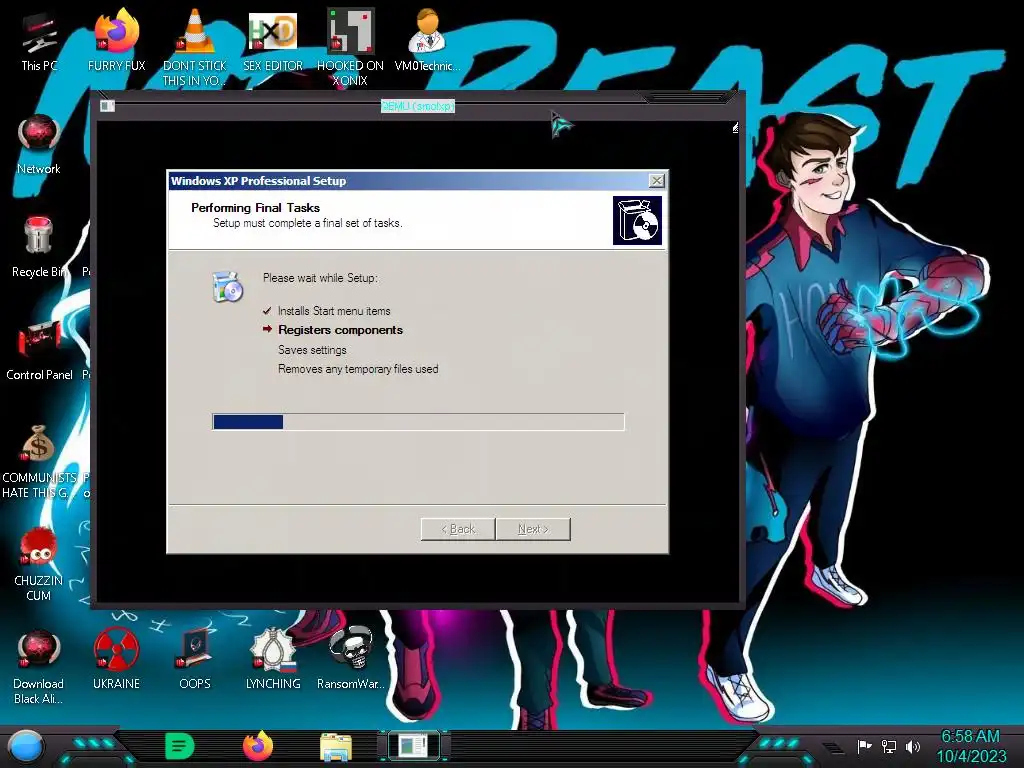
Task: Open the OOPS desktop shortcut
Action: coord(195,660)
